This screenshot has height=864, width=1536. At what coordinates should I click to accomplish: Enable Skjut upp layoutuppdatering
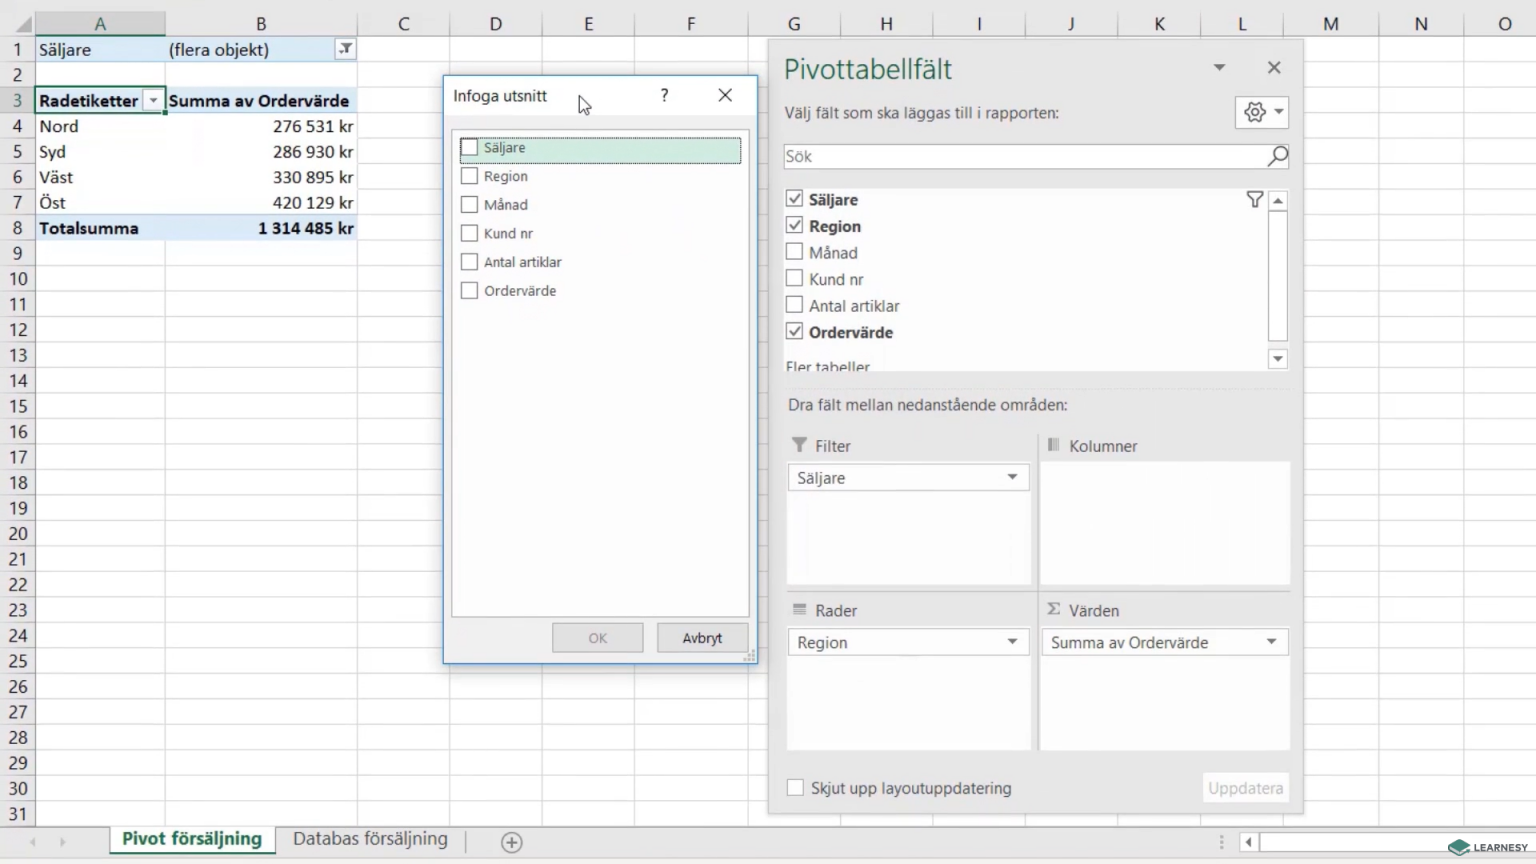coord(795,788)
